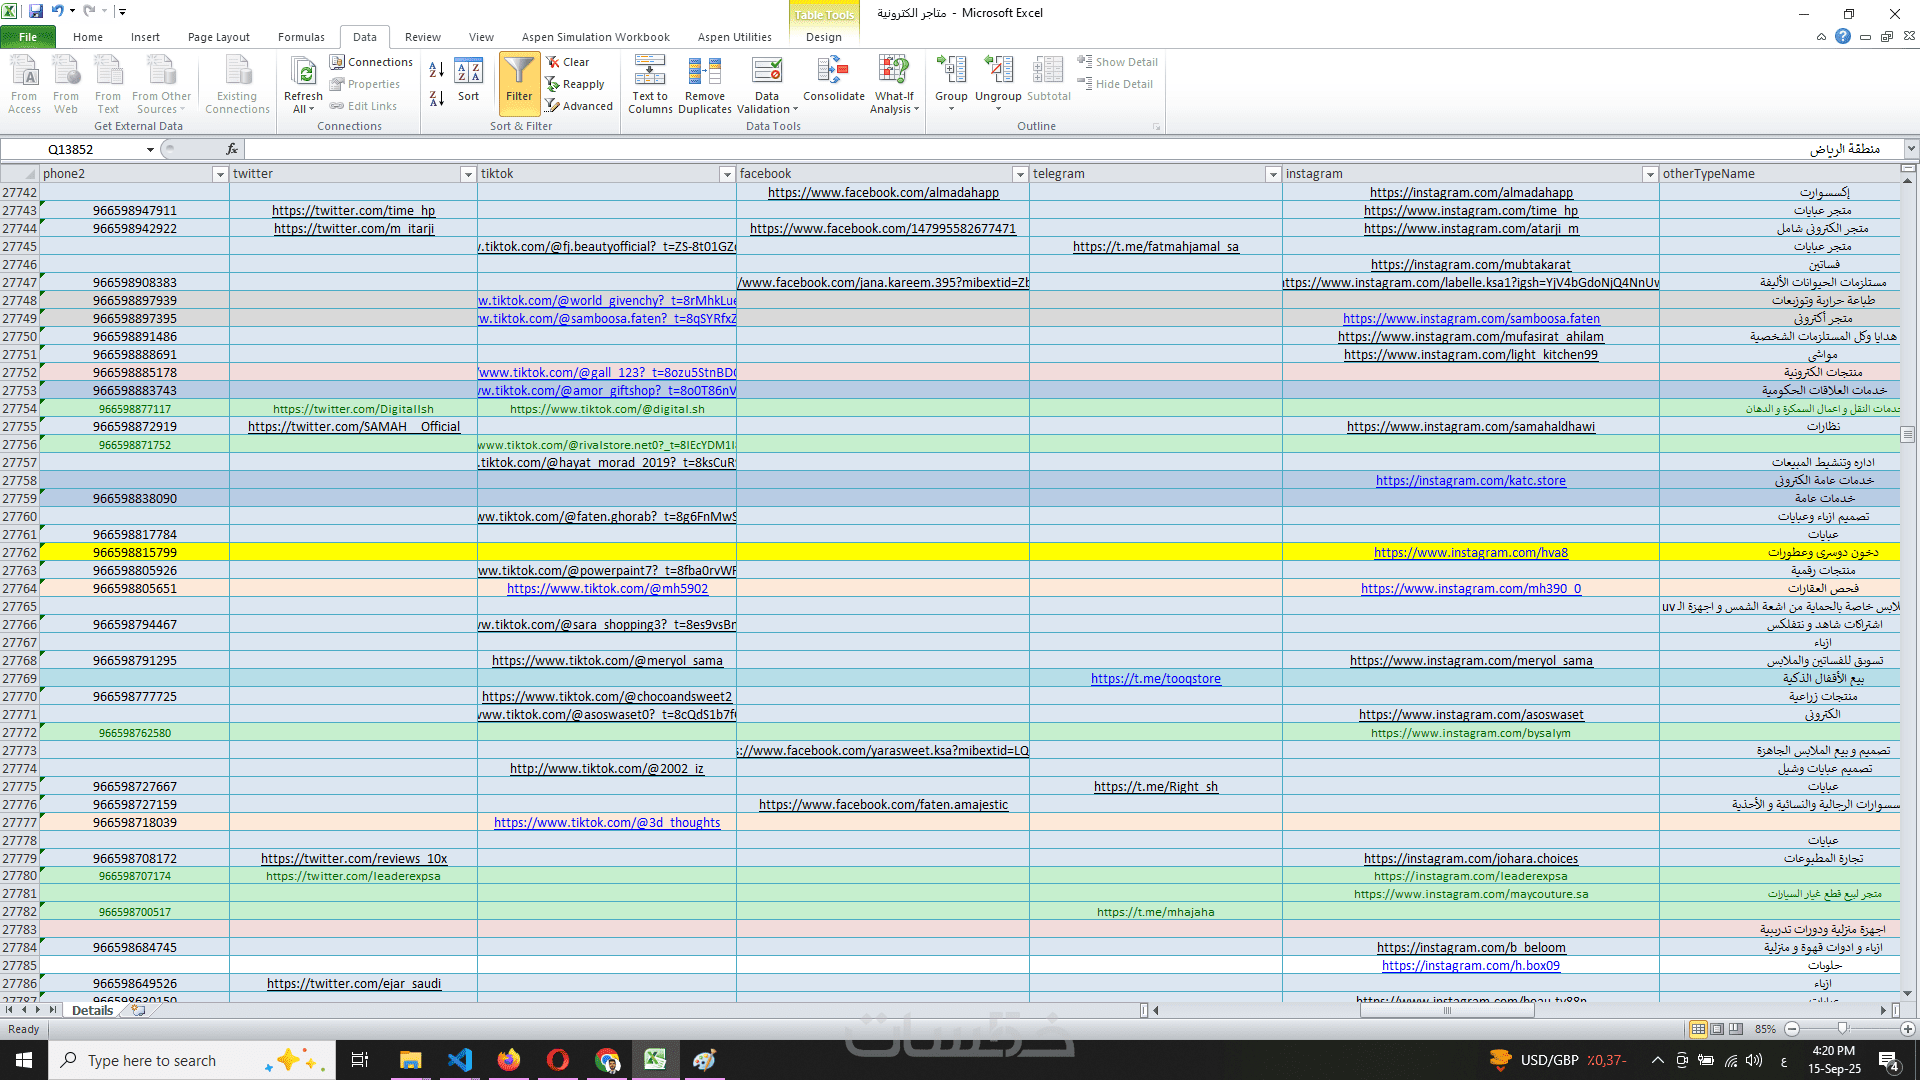This screenshot has width=1920, height=1080.
Task: Open the Review ribbon tab
Action: pos(422,37)
